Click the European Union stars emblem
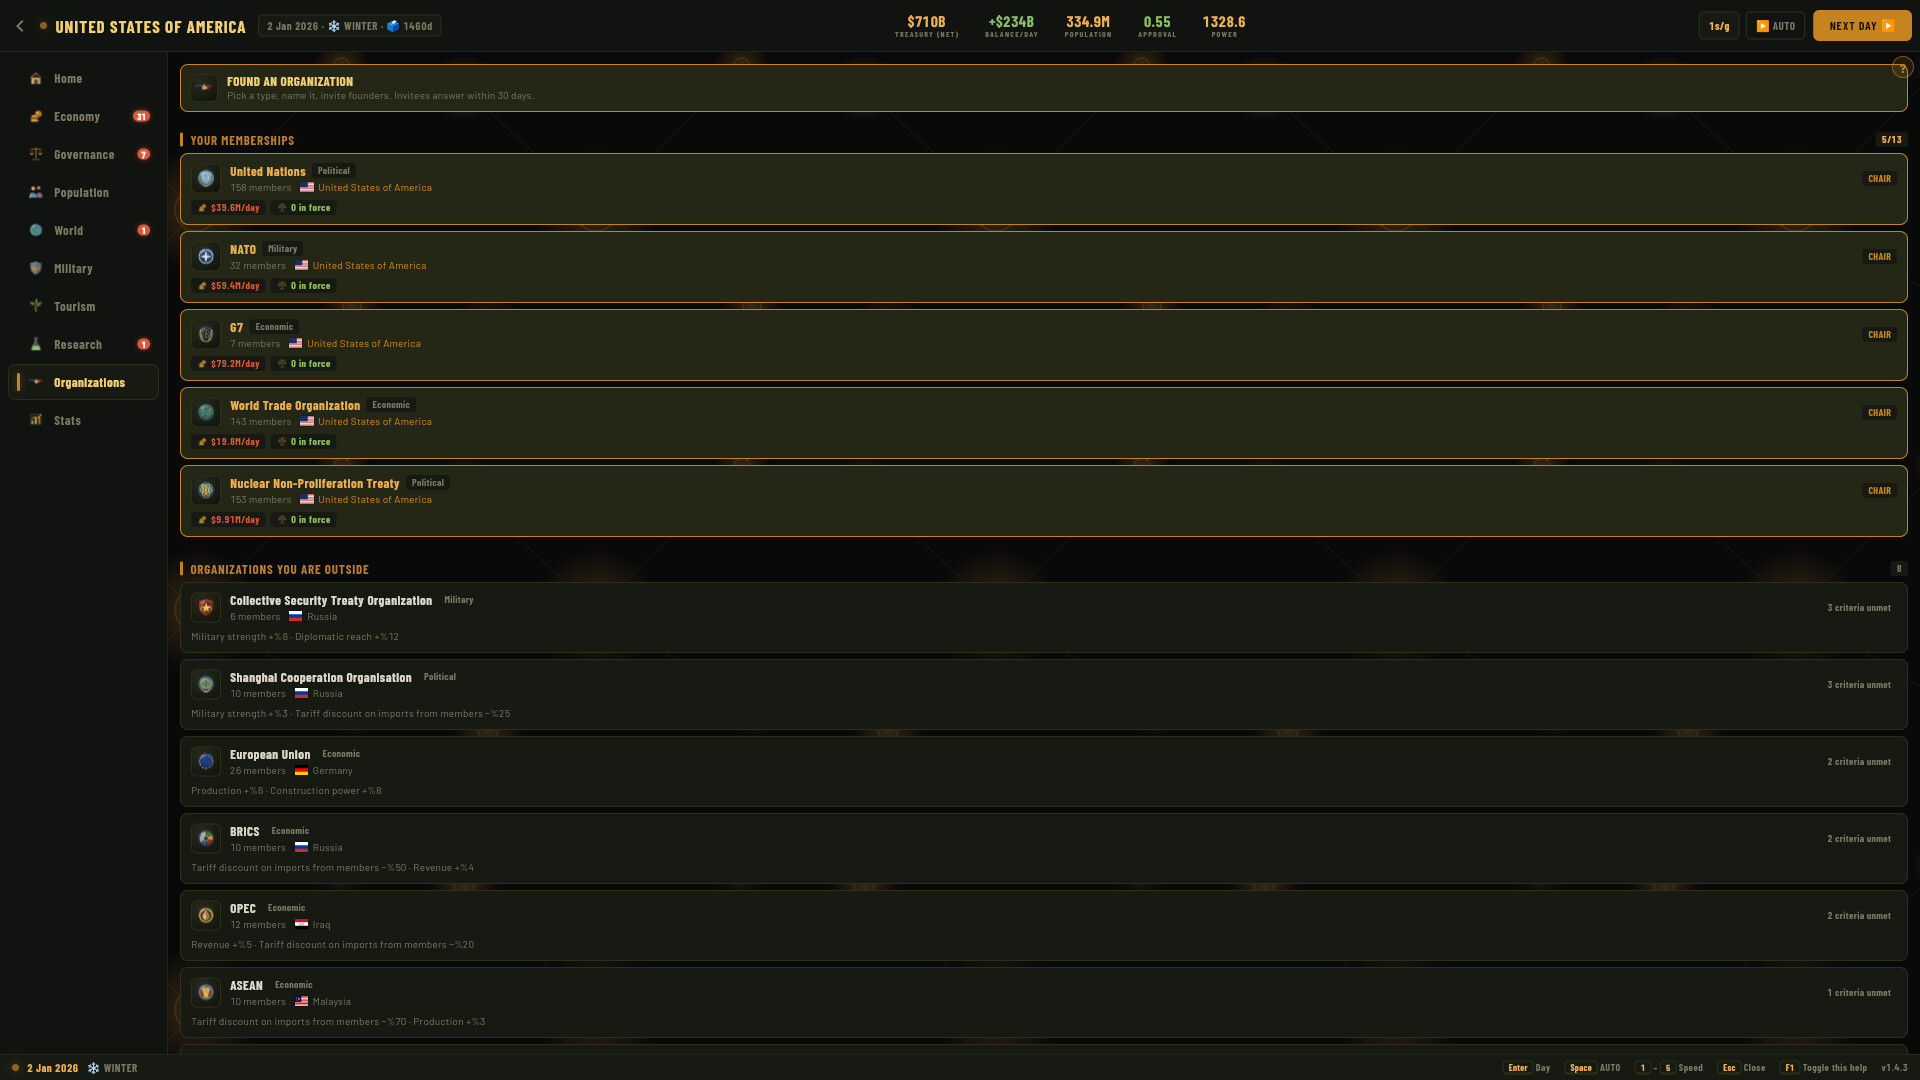The image size is (1920, 1080). pos(206,761)
